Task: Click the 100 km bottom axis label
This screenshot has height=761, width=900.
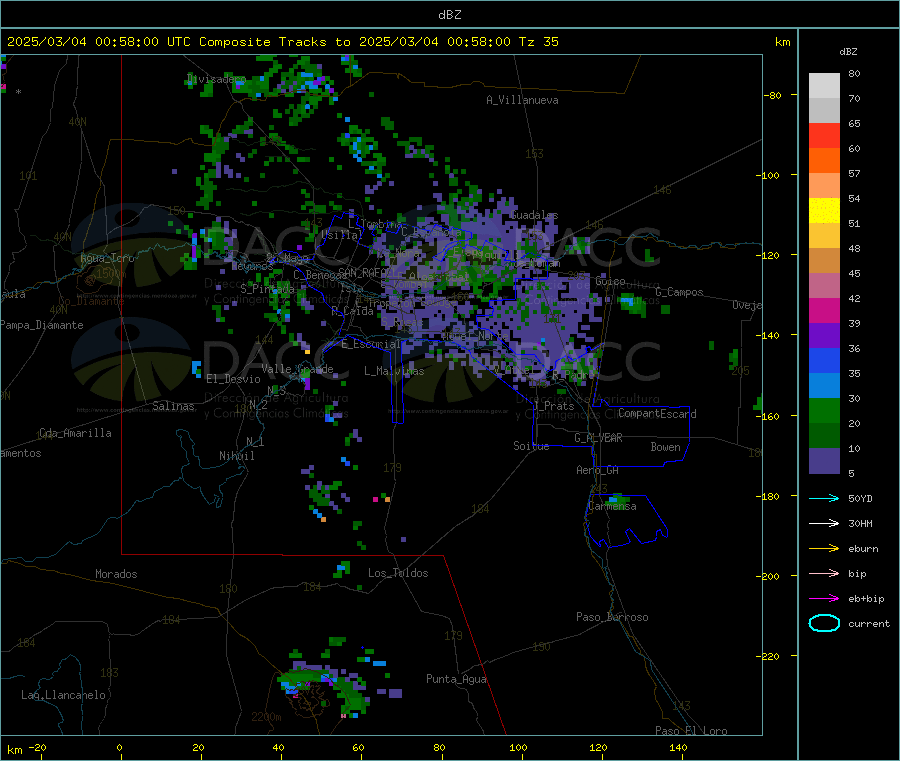Action: tap(518, 747)
